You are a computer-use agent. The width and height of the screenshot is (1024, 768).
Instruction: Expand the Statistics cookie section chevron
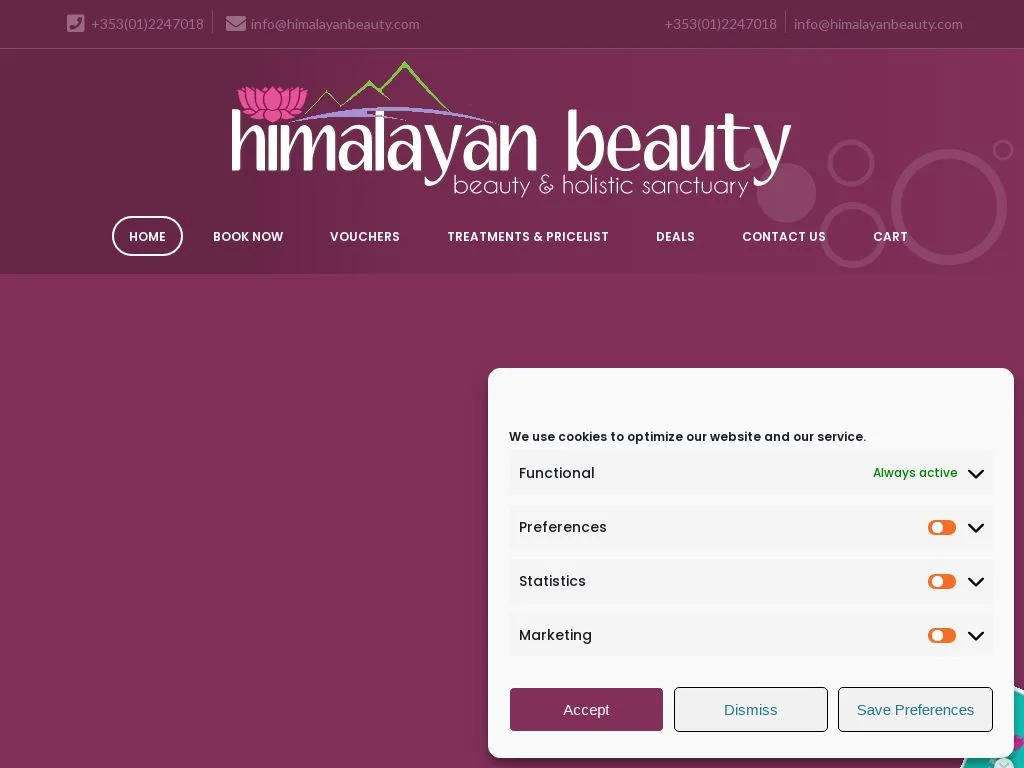click(x=976, y=583)
